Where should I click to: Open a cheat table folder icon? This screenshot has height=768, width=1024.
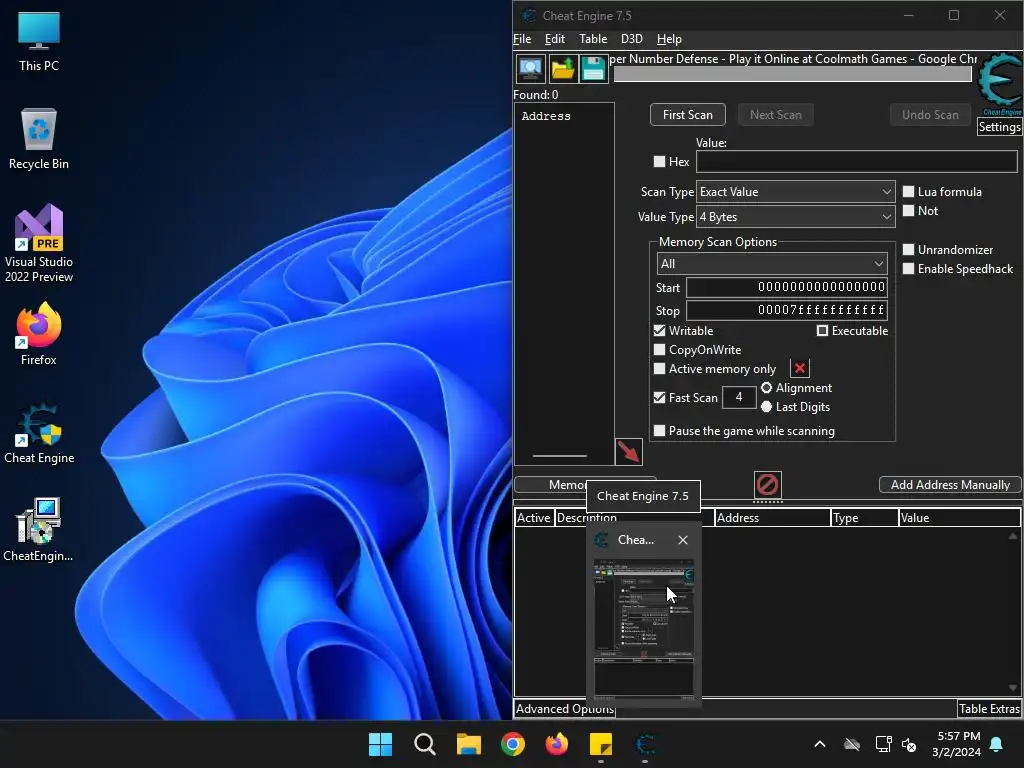562,69
